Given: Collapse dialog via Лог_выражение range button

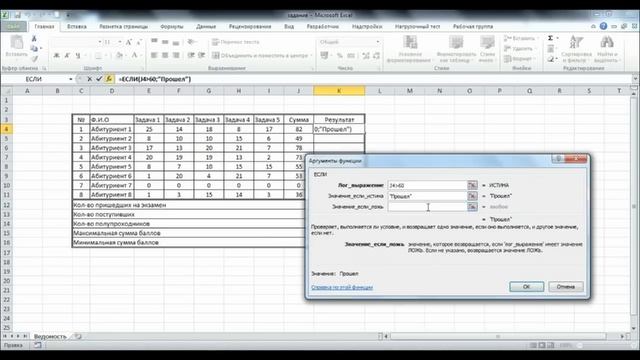Looking at the screenshot, I should 472,185.
